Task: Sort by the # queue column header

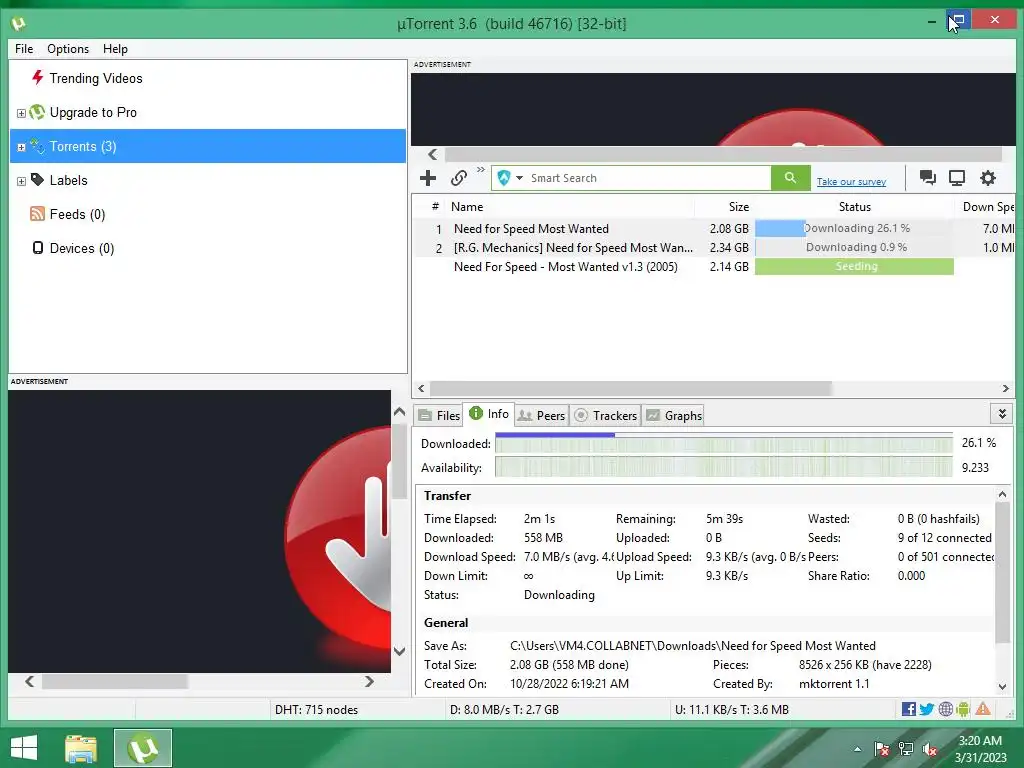Action: click(x=434, y=206)
